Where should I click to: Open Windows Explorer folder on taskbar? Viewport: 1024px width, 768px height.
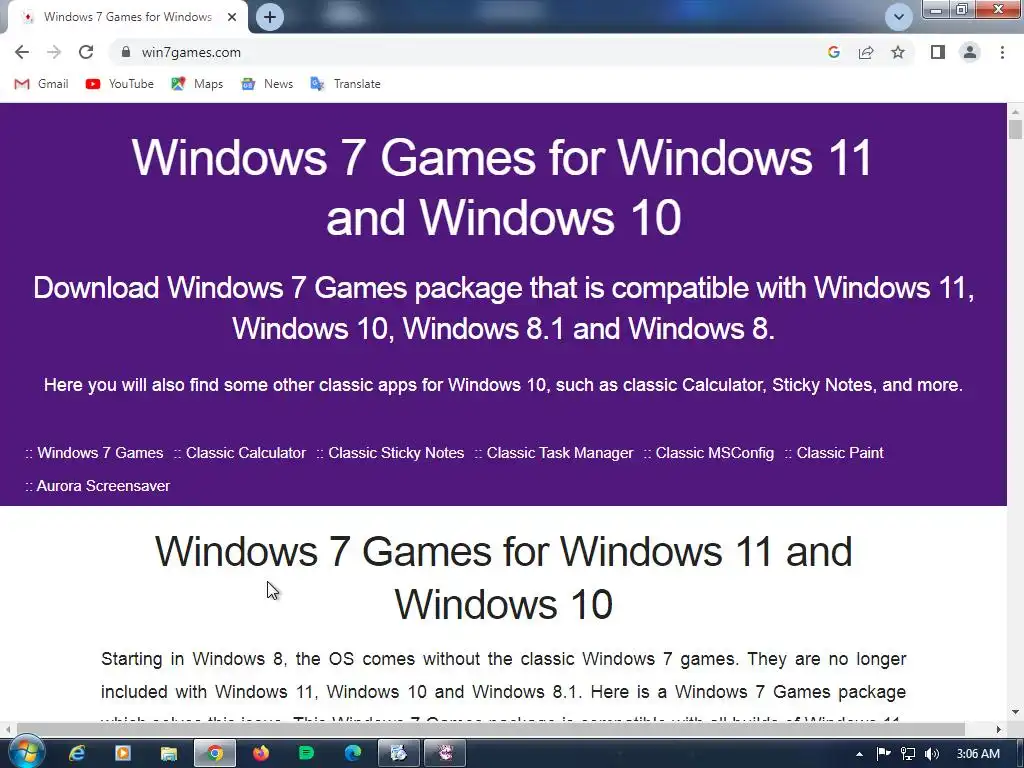click(x=168, y=753)
